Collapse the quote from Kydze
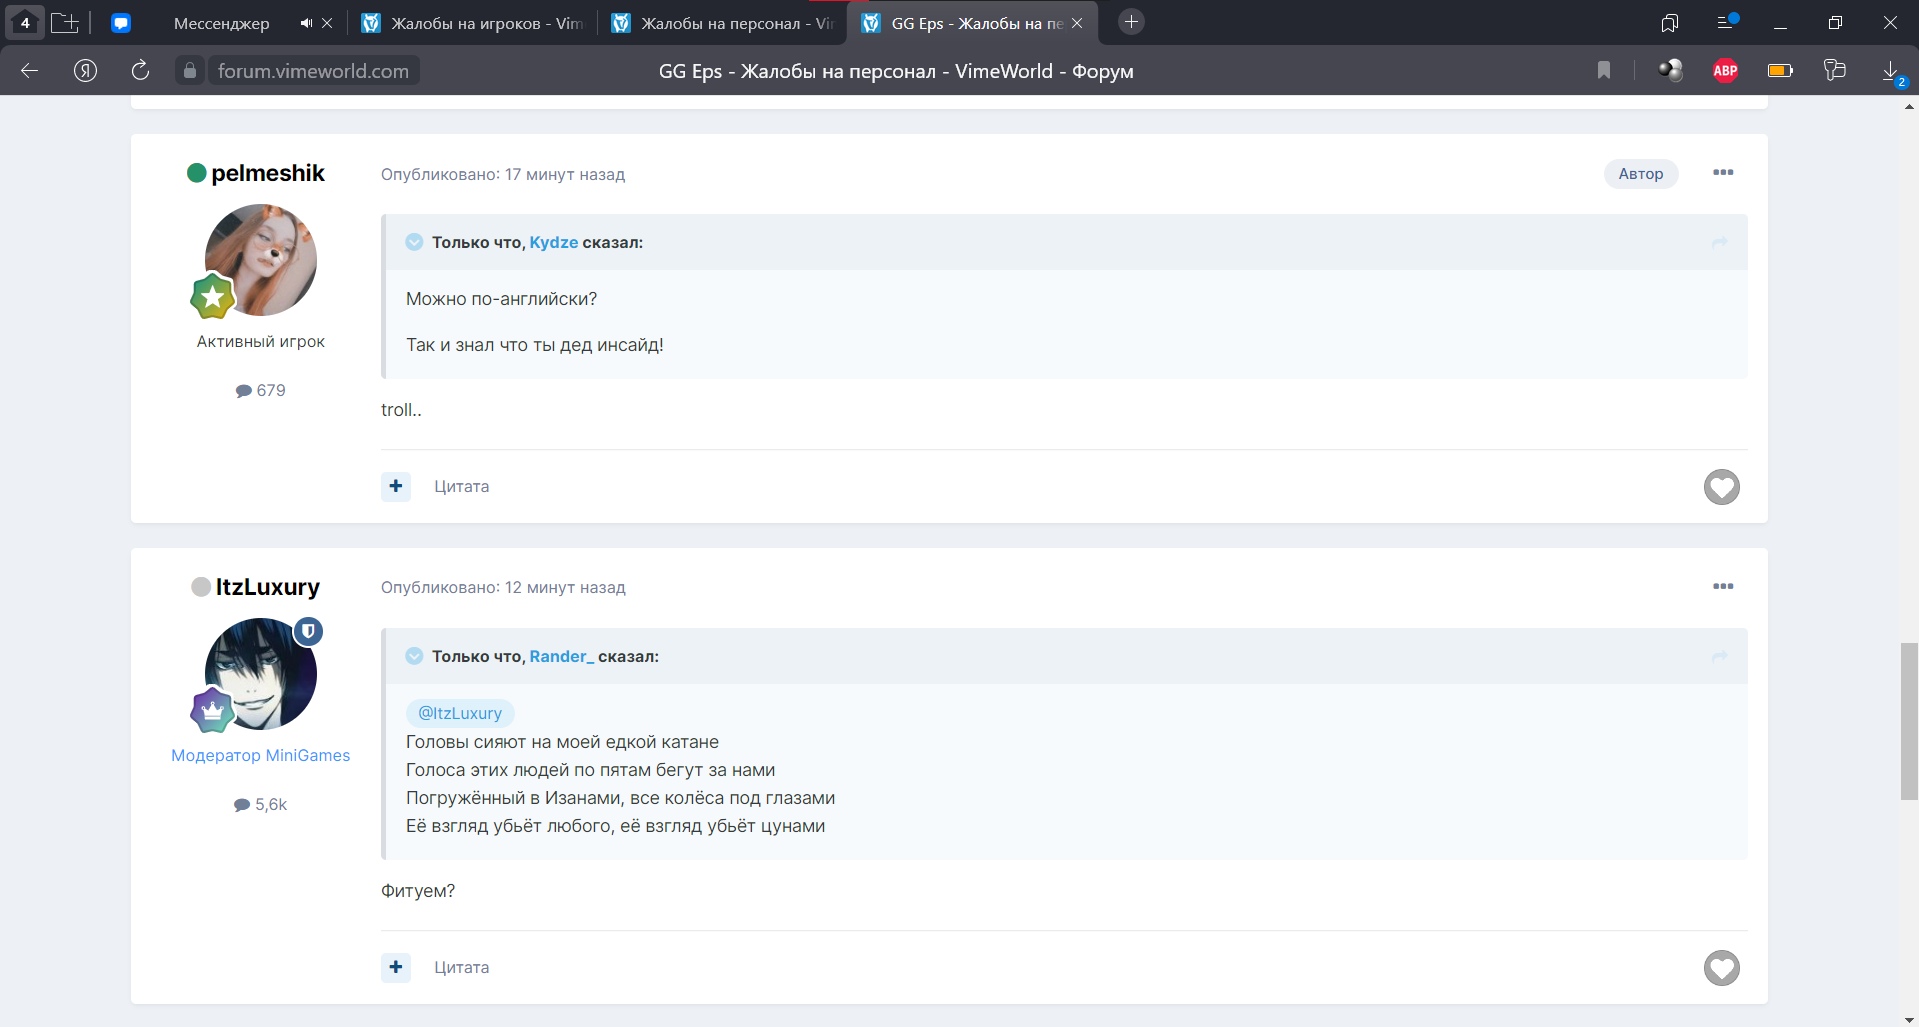Image resolution: width=1919 pixels, height=1027 pixels. point(414,242)
